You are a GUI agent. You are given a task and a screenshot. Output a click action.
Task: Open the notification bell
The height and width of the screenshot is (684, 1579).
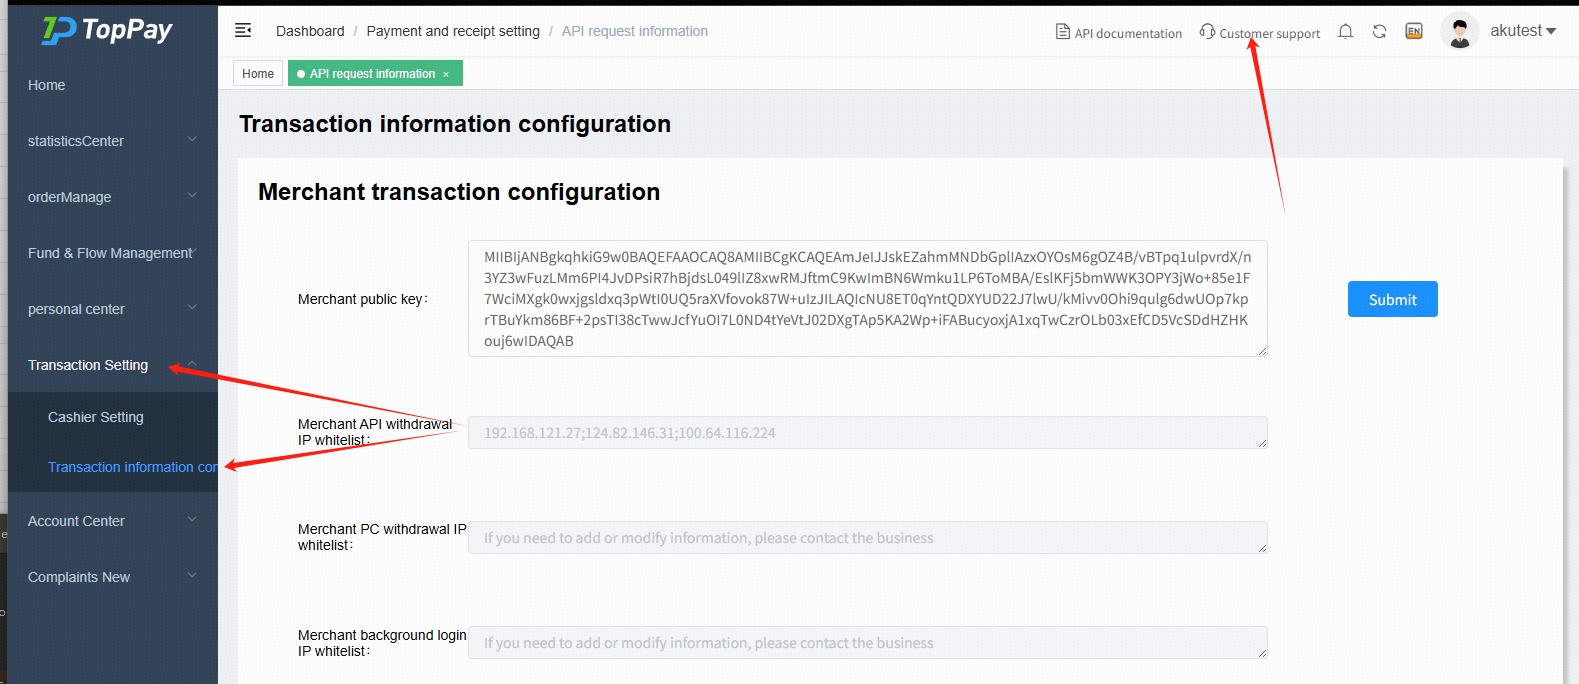[1346, 31]
